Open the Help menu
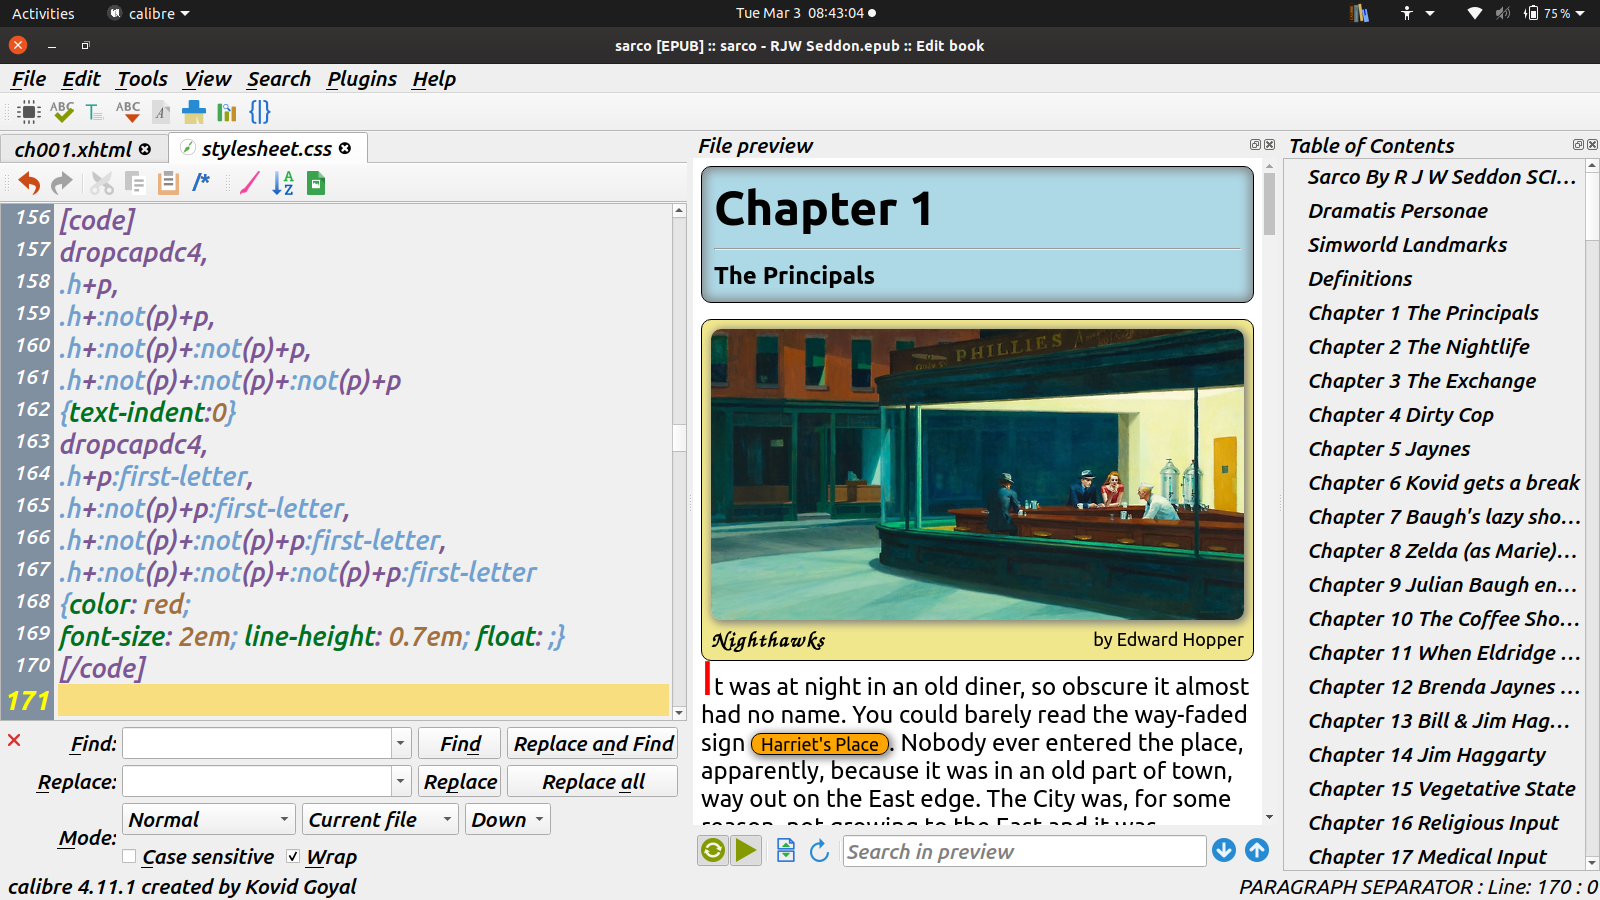The width and height of the screenshot is (1600, 900). pos(434,79)
